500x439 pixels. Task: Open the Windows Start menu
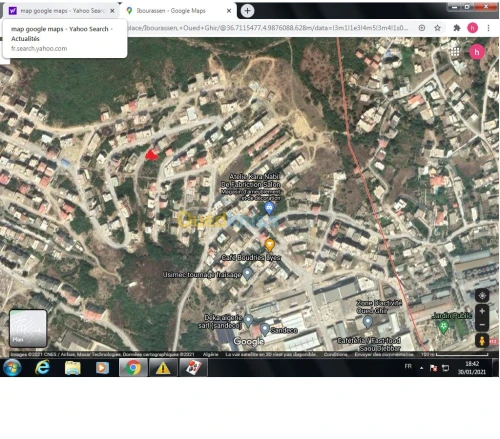click(12, 368)
